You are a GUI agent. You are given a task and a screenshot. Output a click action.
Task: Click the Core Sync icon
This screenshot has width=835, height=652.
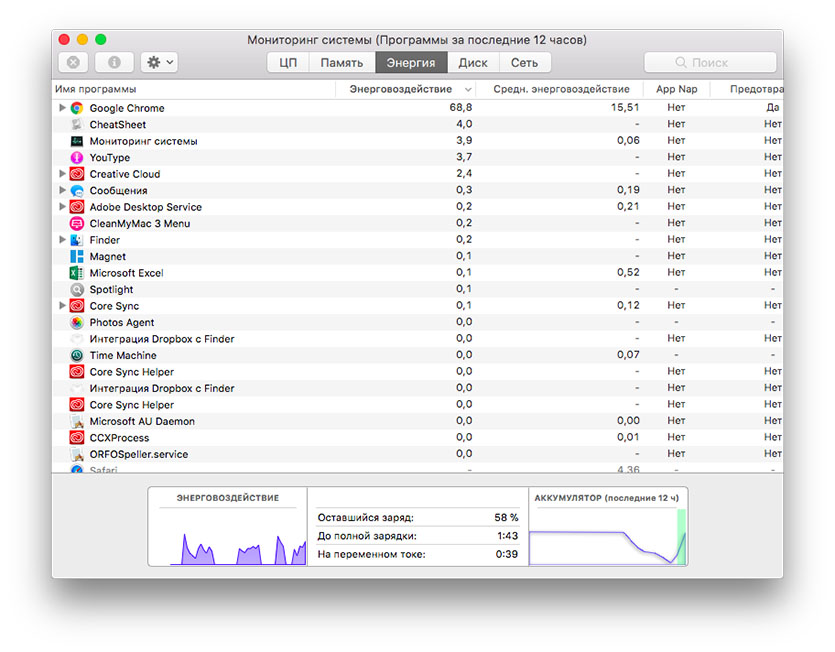77,306
